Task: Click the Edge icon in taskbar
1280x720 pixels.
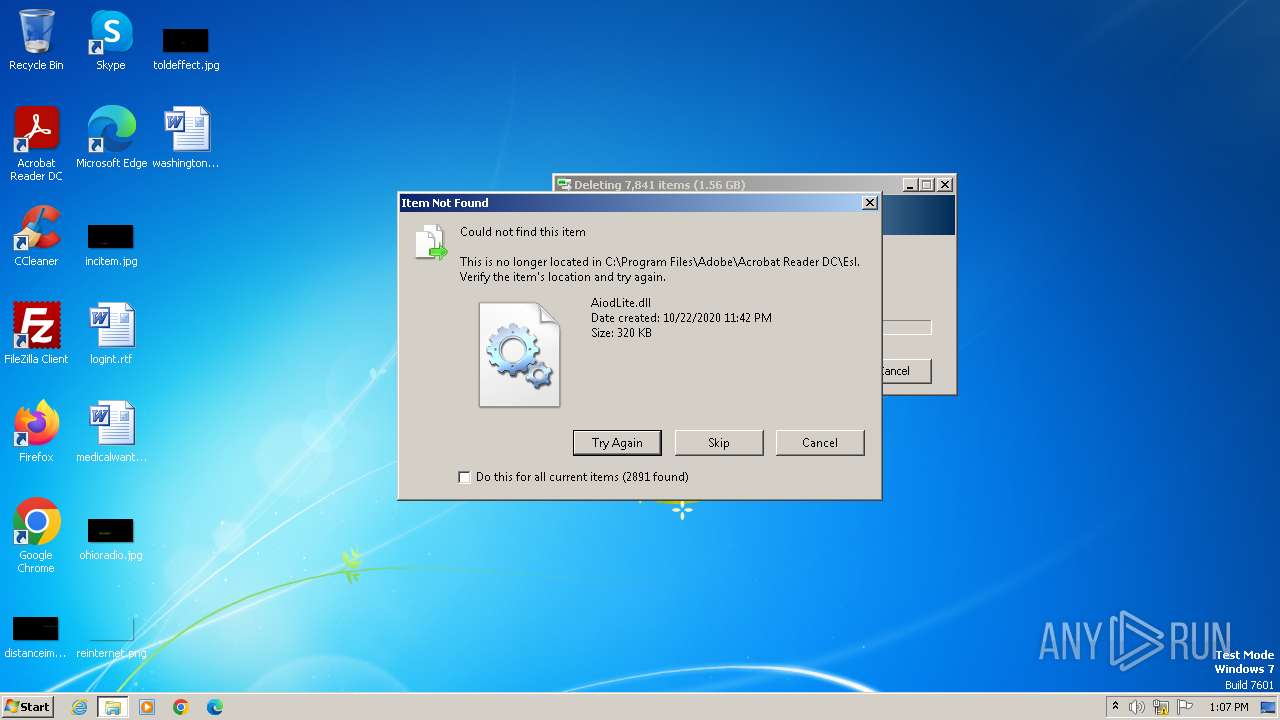Action: [215, 707]
